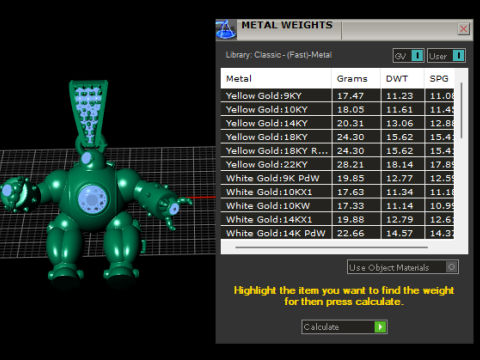Click the 17.47 grams value

(350, 96)
